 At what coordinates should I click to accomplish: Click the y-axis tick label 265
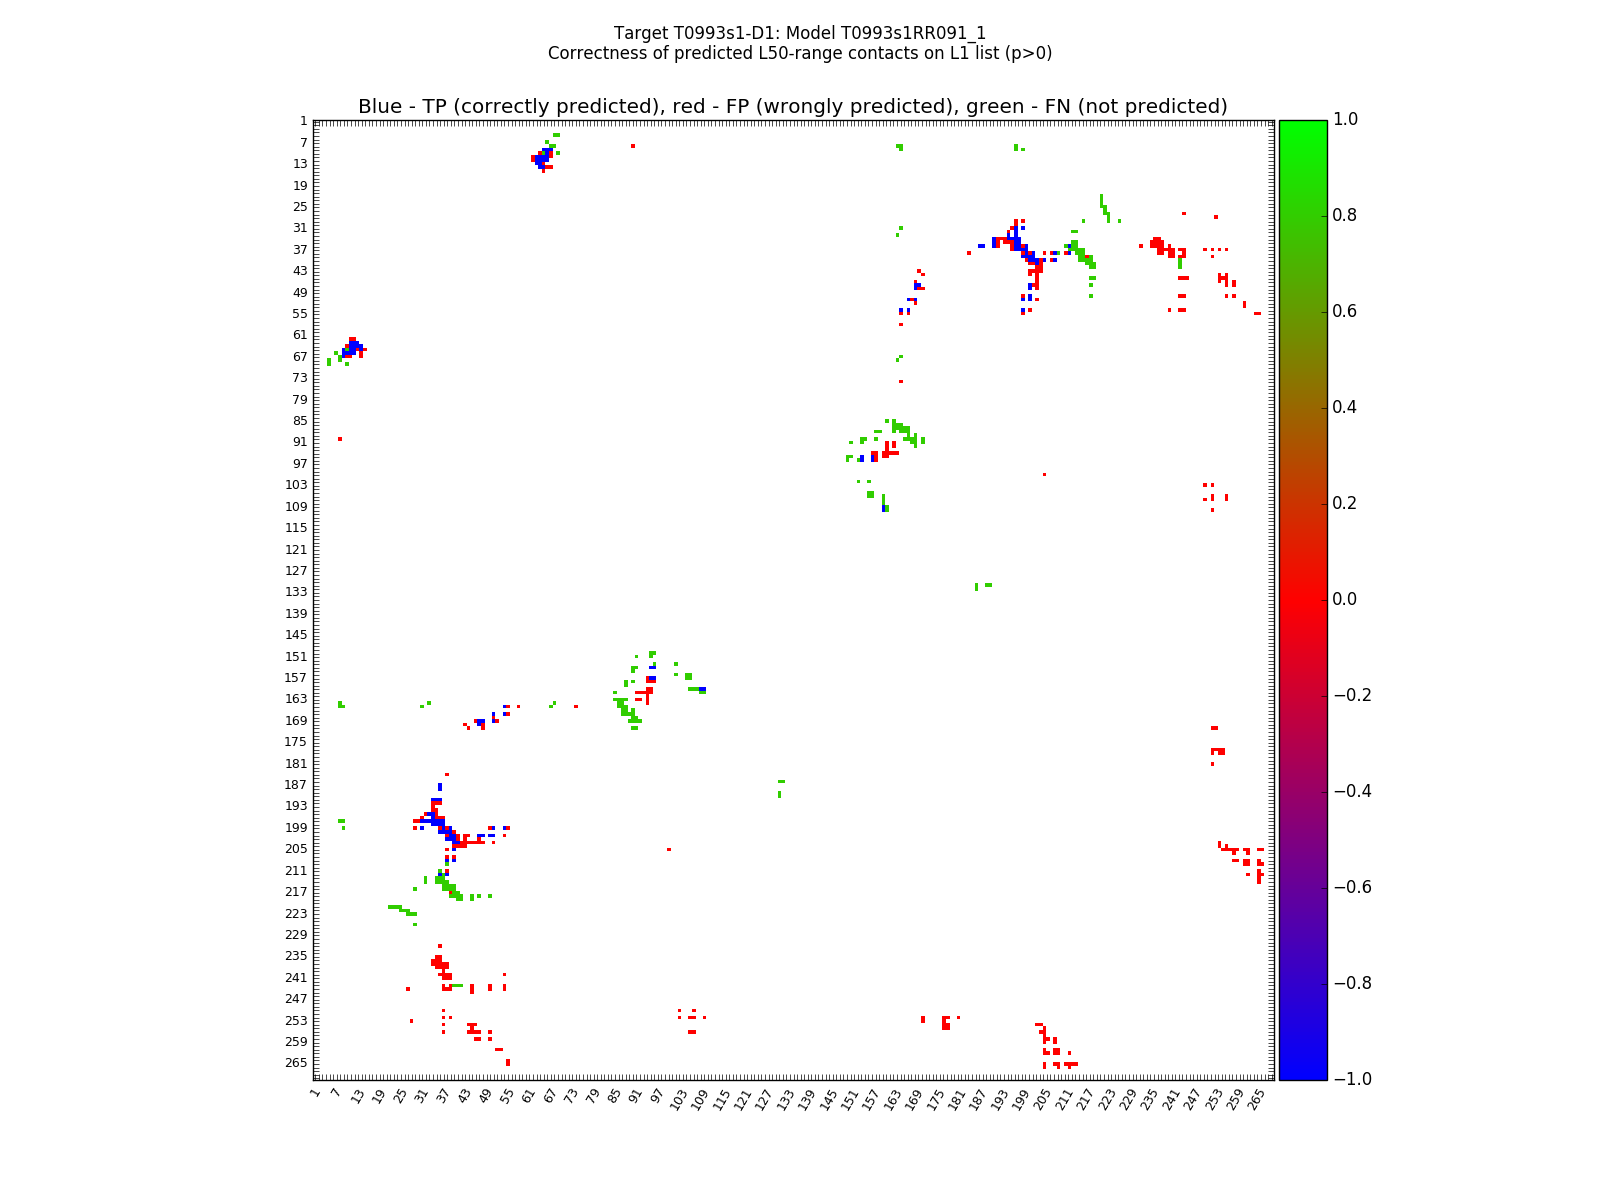coord(296,1063)
